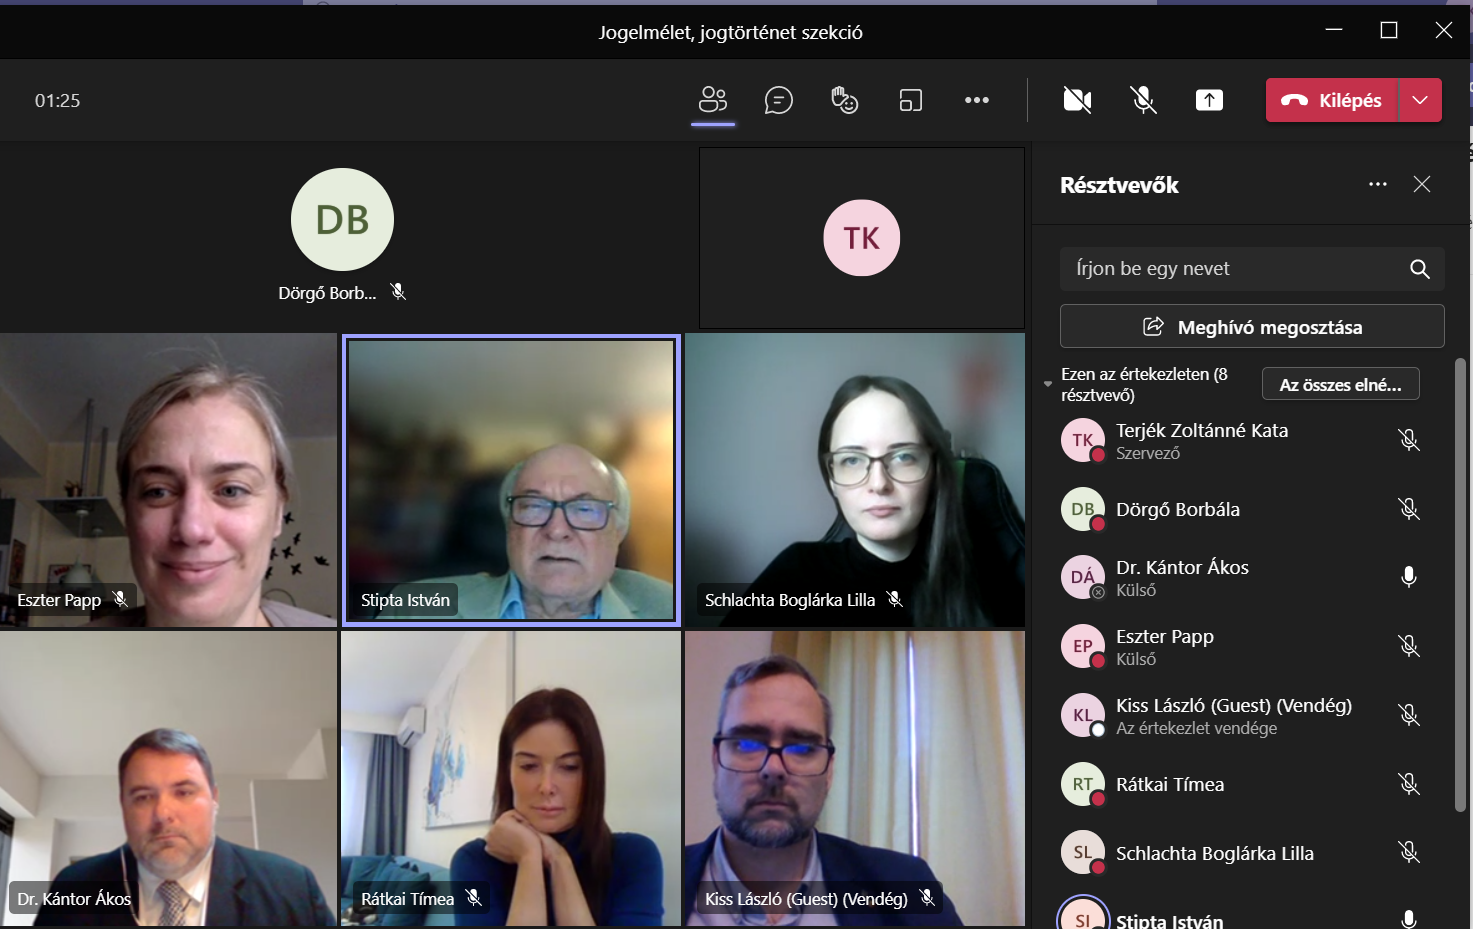Select 'Dörgő Borbála' name in participants list
The width and height of the screenshot is (1473, 929).
pos(1178,509)
